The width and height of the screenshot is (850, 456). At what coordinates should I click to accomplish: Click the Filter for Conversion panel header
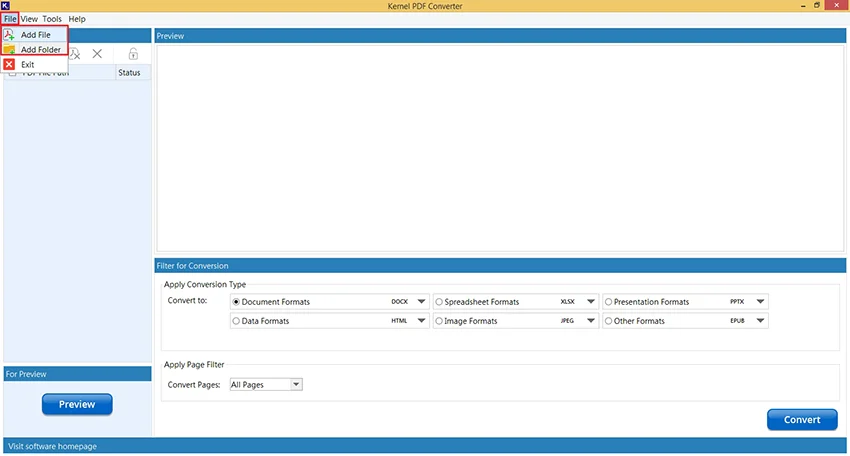click(500, 266)
